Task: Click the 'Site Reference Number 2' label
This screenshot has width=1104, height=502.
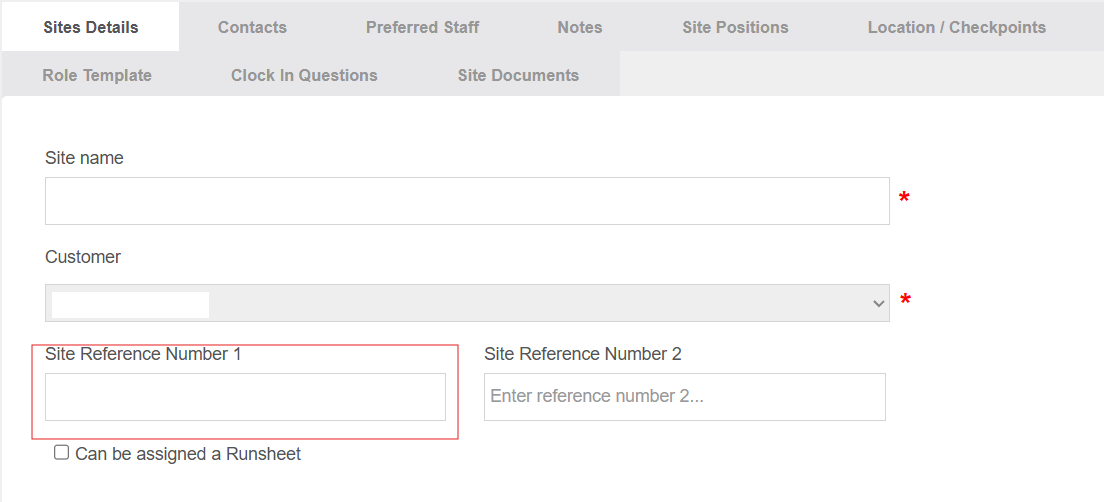Action: coord(583,353)
